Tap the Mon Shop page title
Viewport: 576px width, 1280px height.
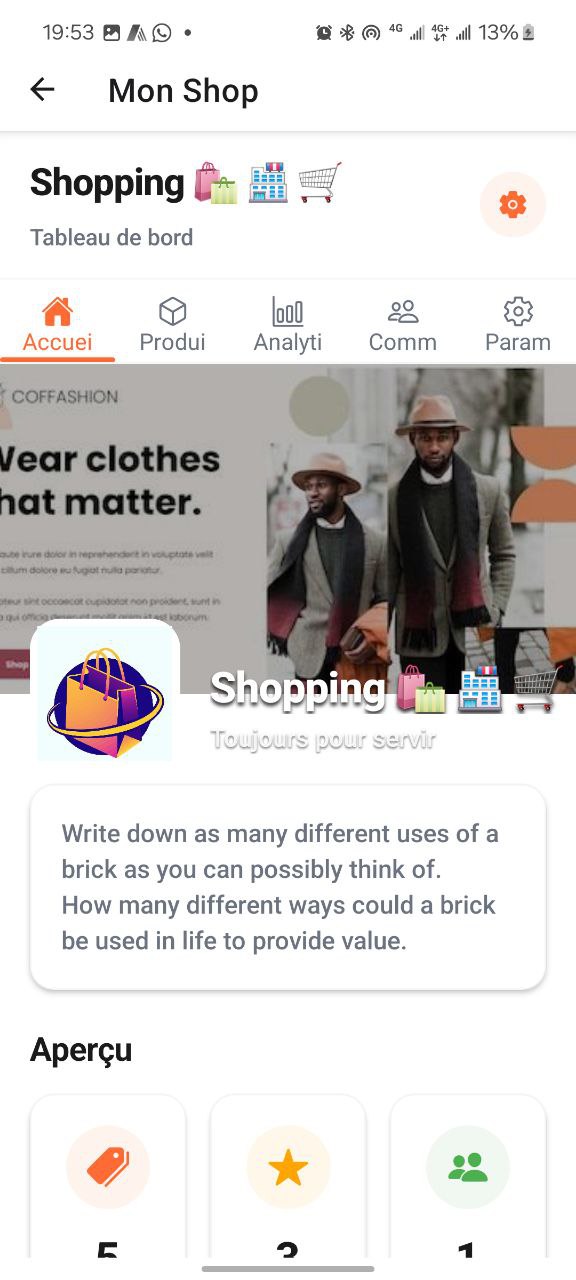point(183,91)
